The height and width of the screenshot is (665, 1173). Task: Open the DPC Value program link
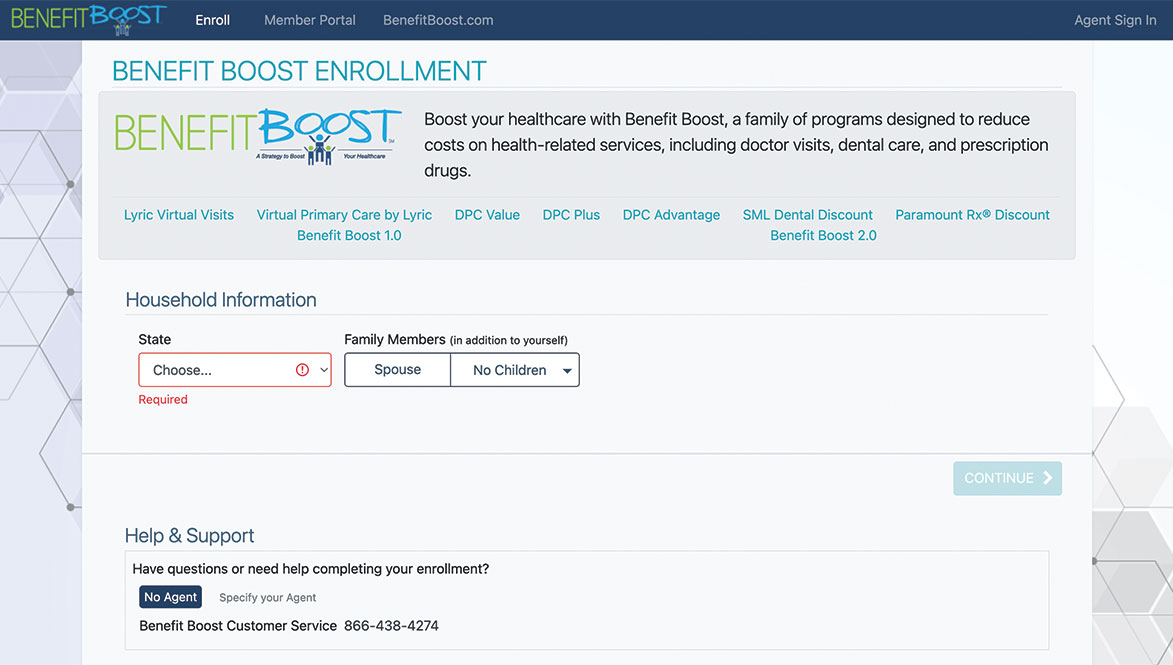487,214
